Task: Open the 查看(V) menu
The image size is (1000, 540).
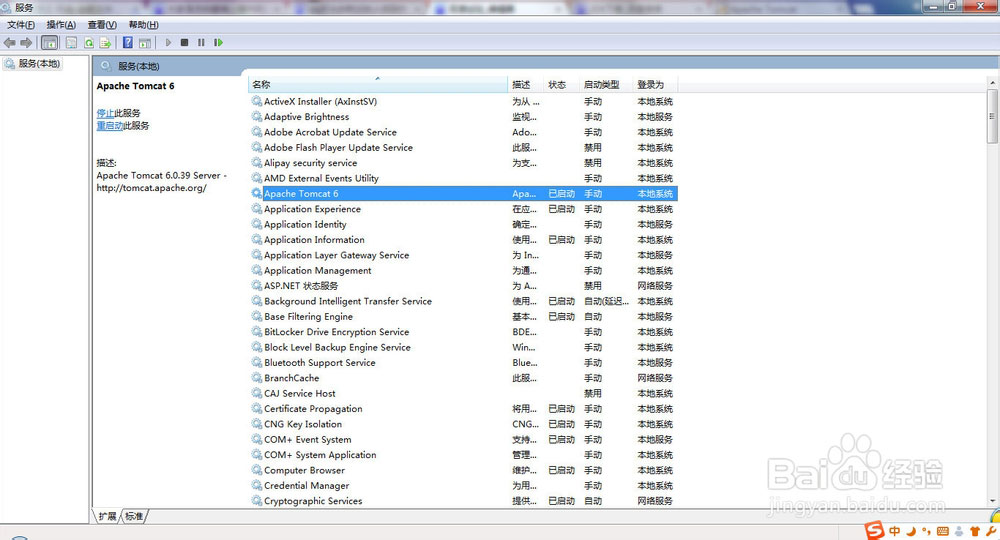Action: (x=102, y=25)
